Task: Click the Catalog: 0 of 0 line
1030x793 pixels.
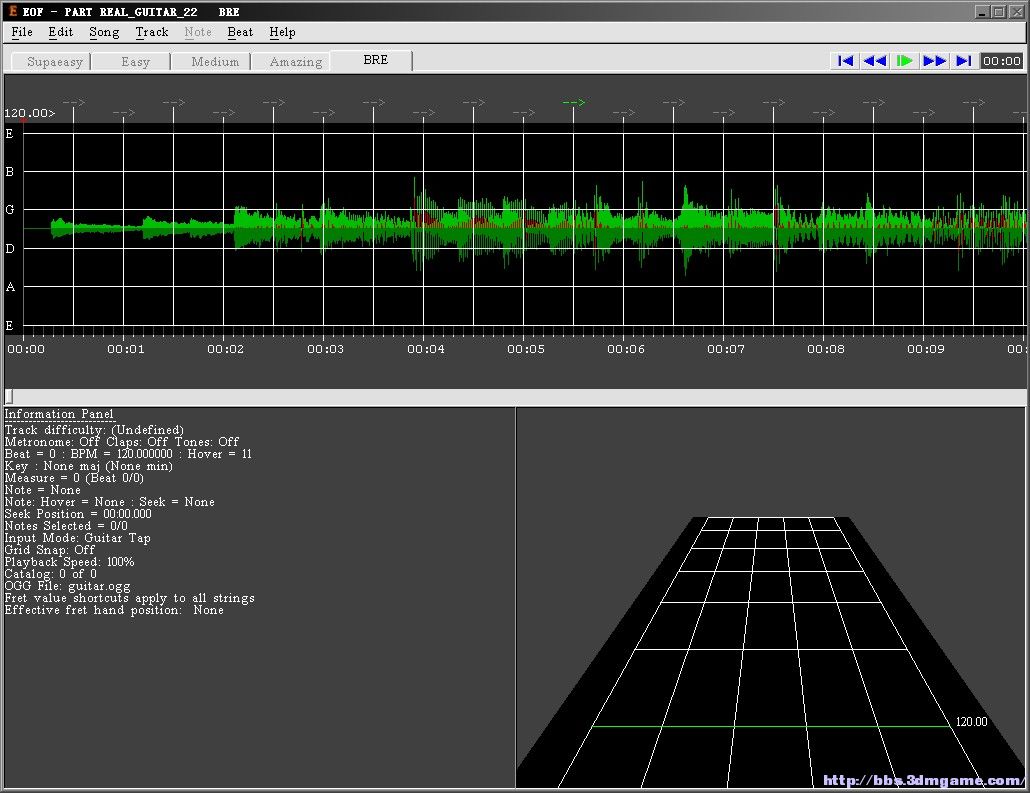Action: (51, 574)
